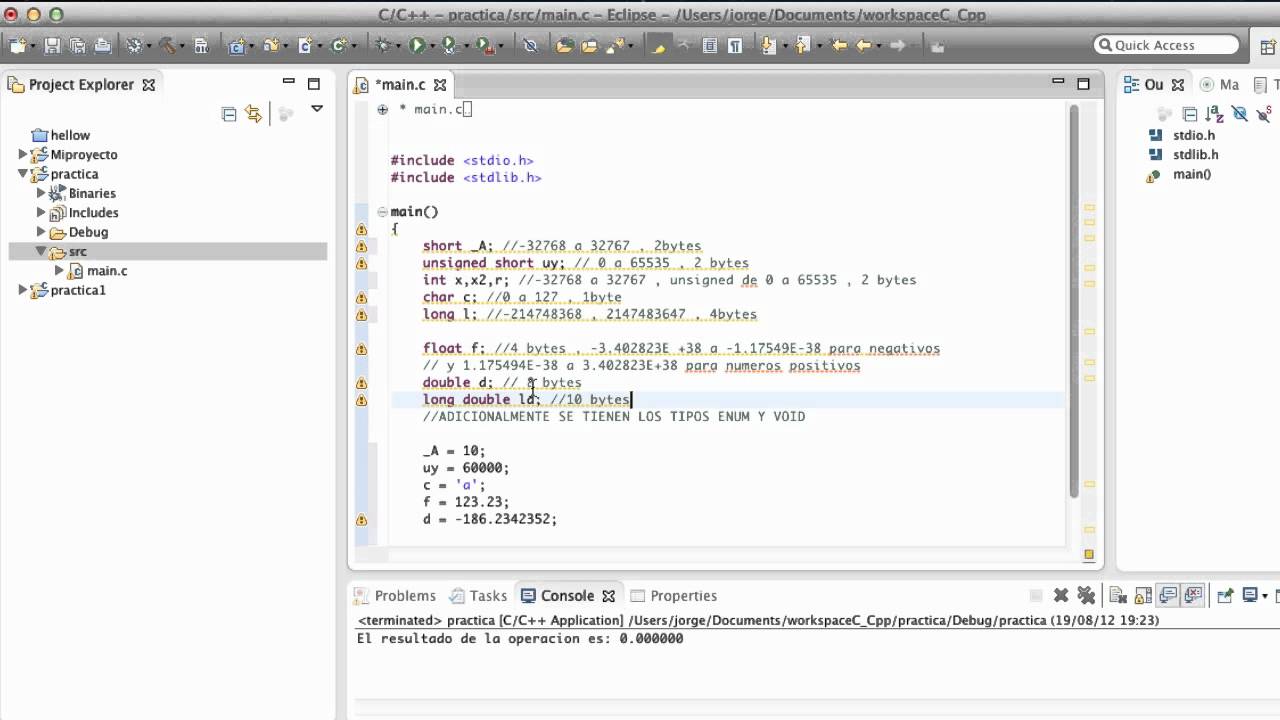Click Remove Launch X icon in Console
The width and height of the screenshot is (1280, 720).
(1061, 596)
